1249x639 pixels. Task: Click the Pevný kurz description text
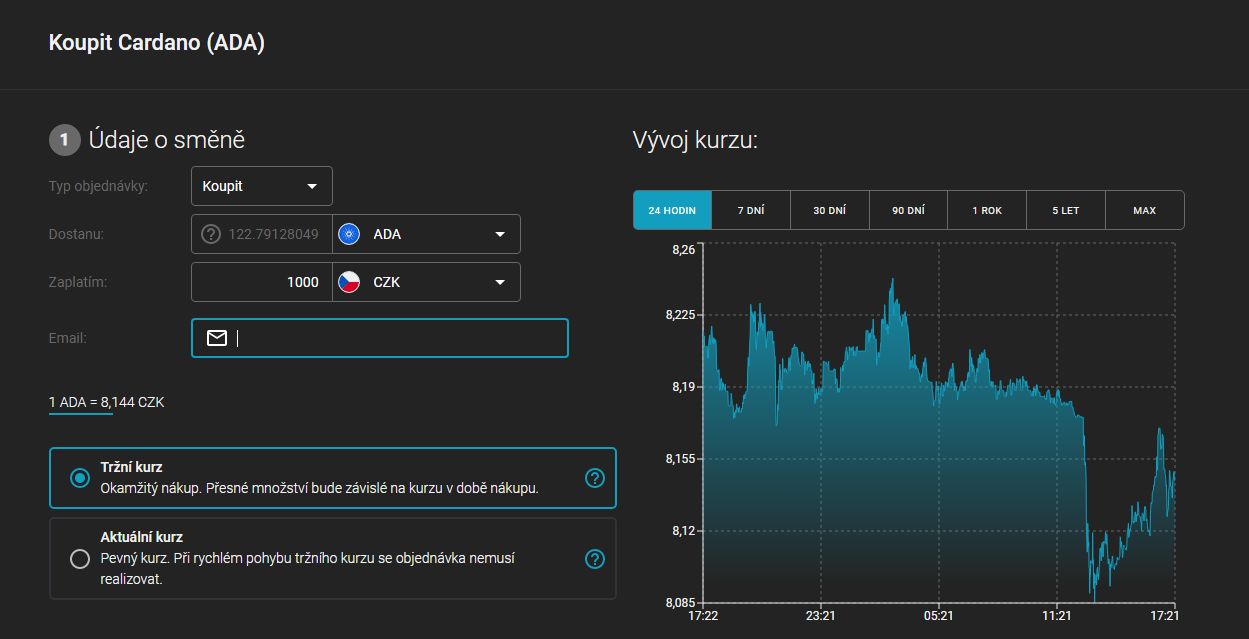308,568
